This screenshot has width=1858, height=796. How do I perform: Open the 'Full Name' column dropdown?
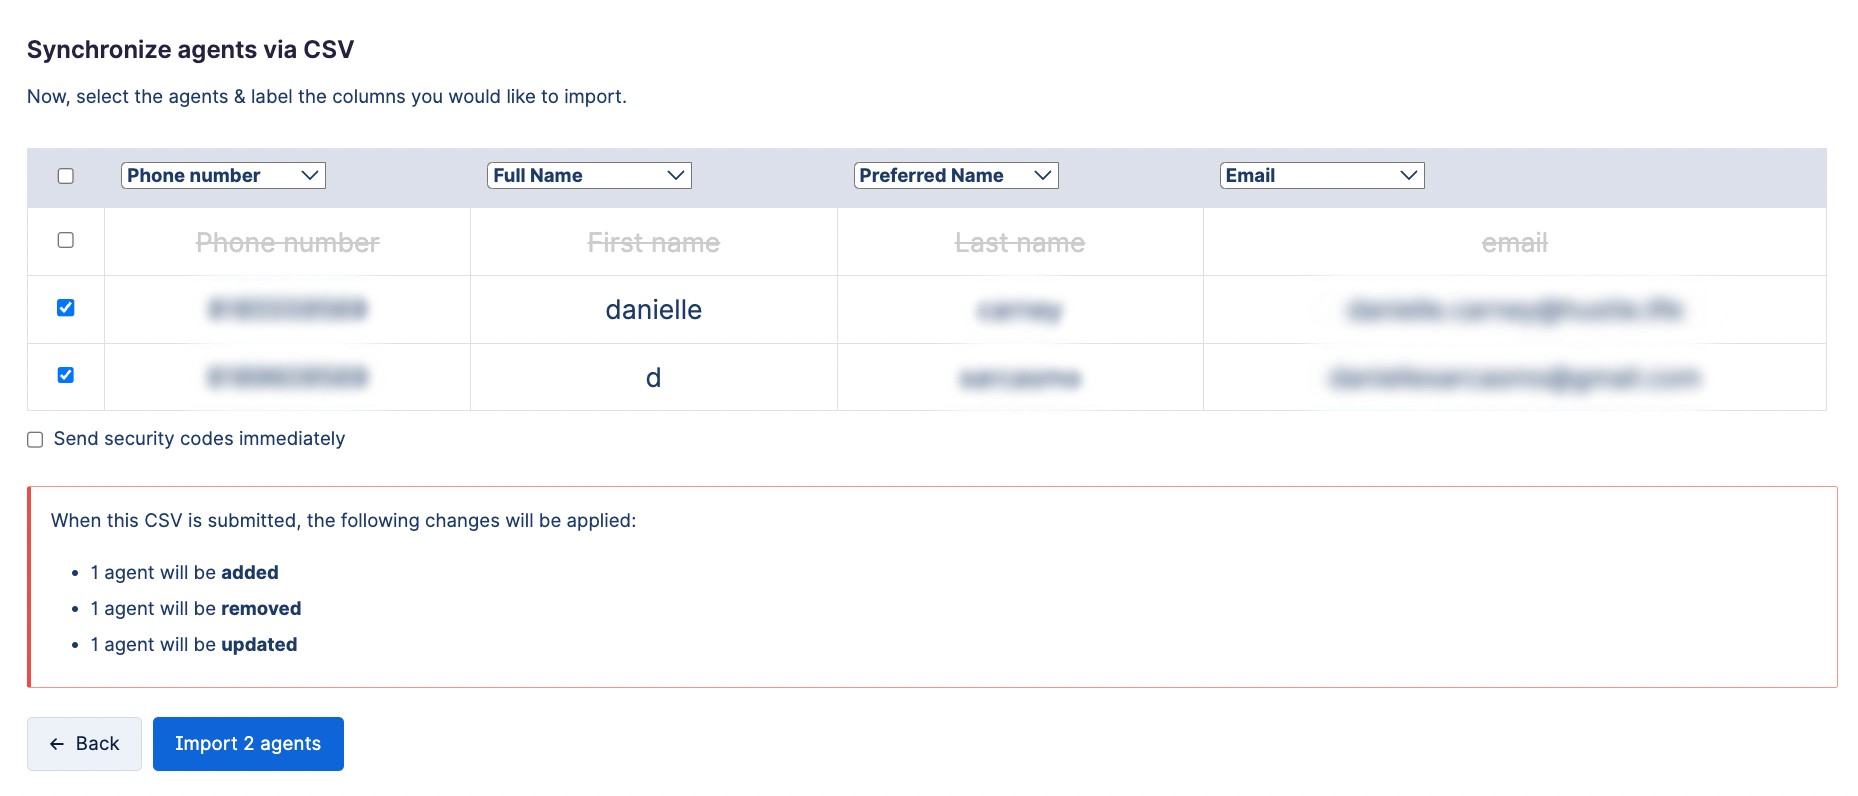pyautogui.click(x=589, y=175)
